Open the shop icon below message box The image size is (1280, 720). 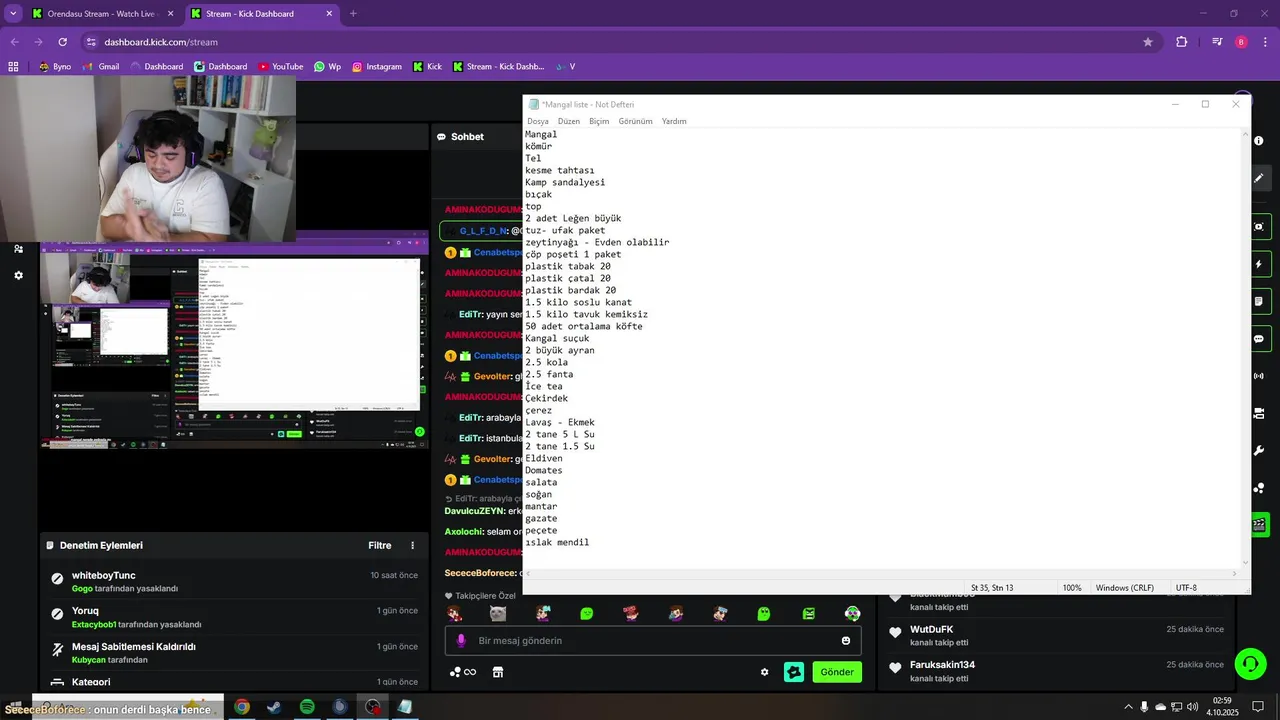[x=498, y=672]
